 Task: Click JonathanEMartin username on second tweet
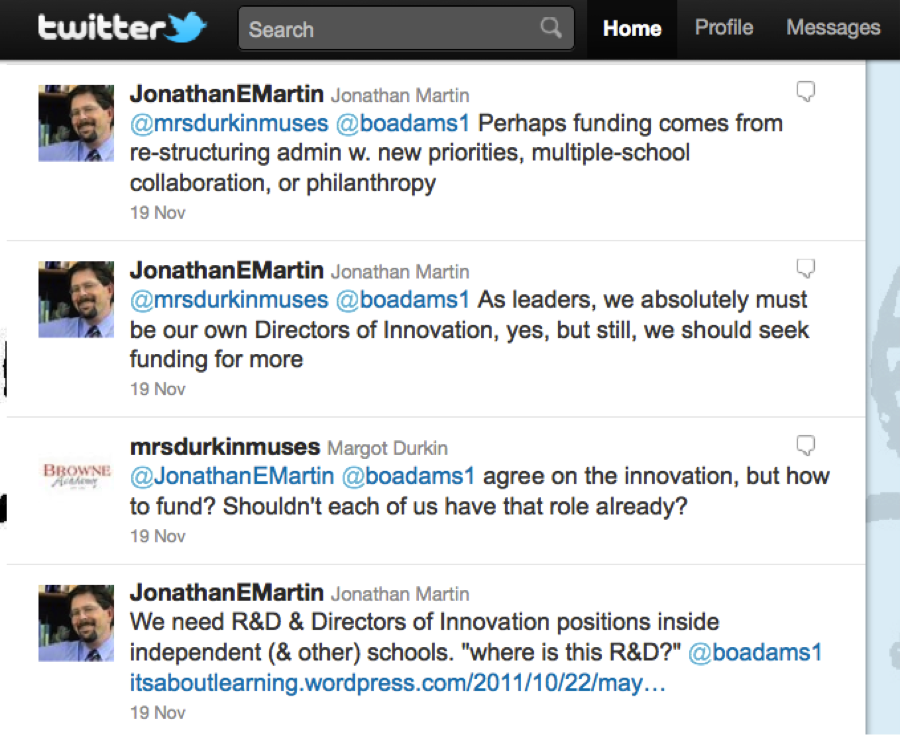coord(226,270)
